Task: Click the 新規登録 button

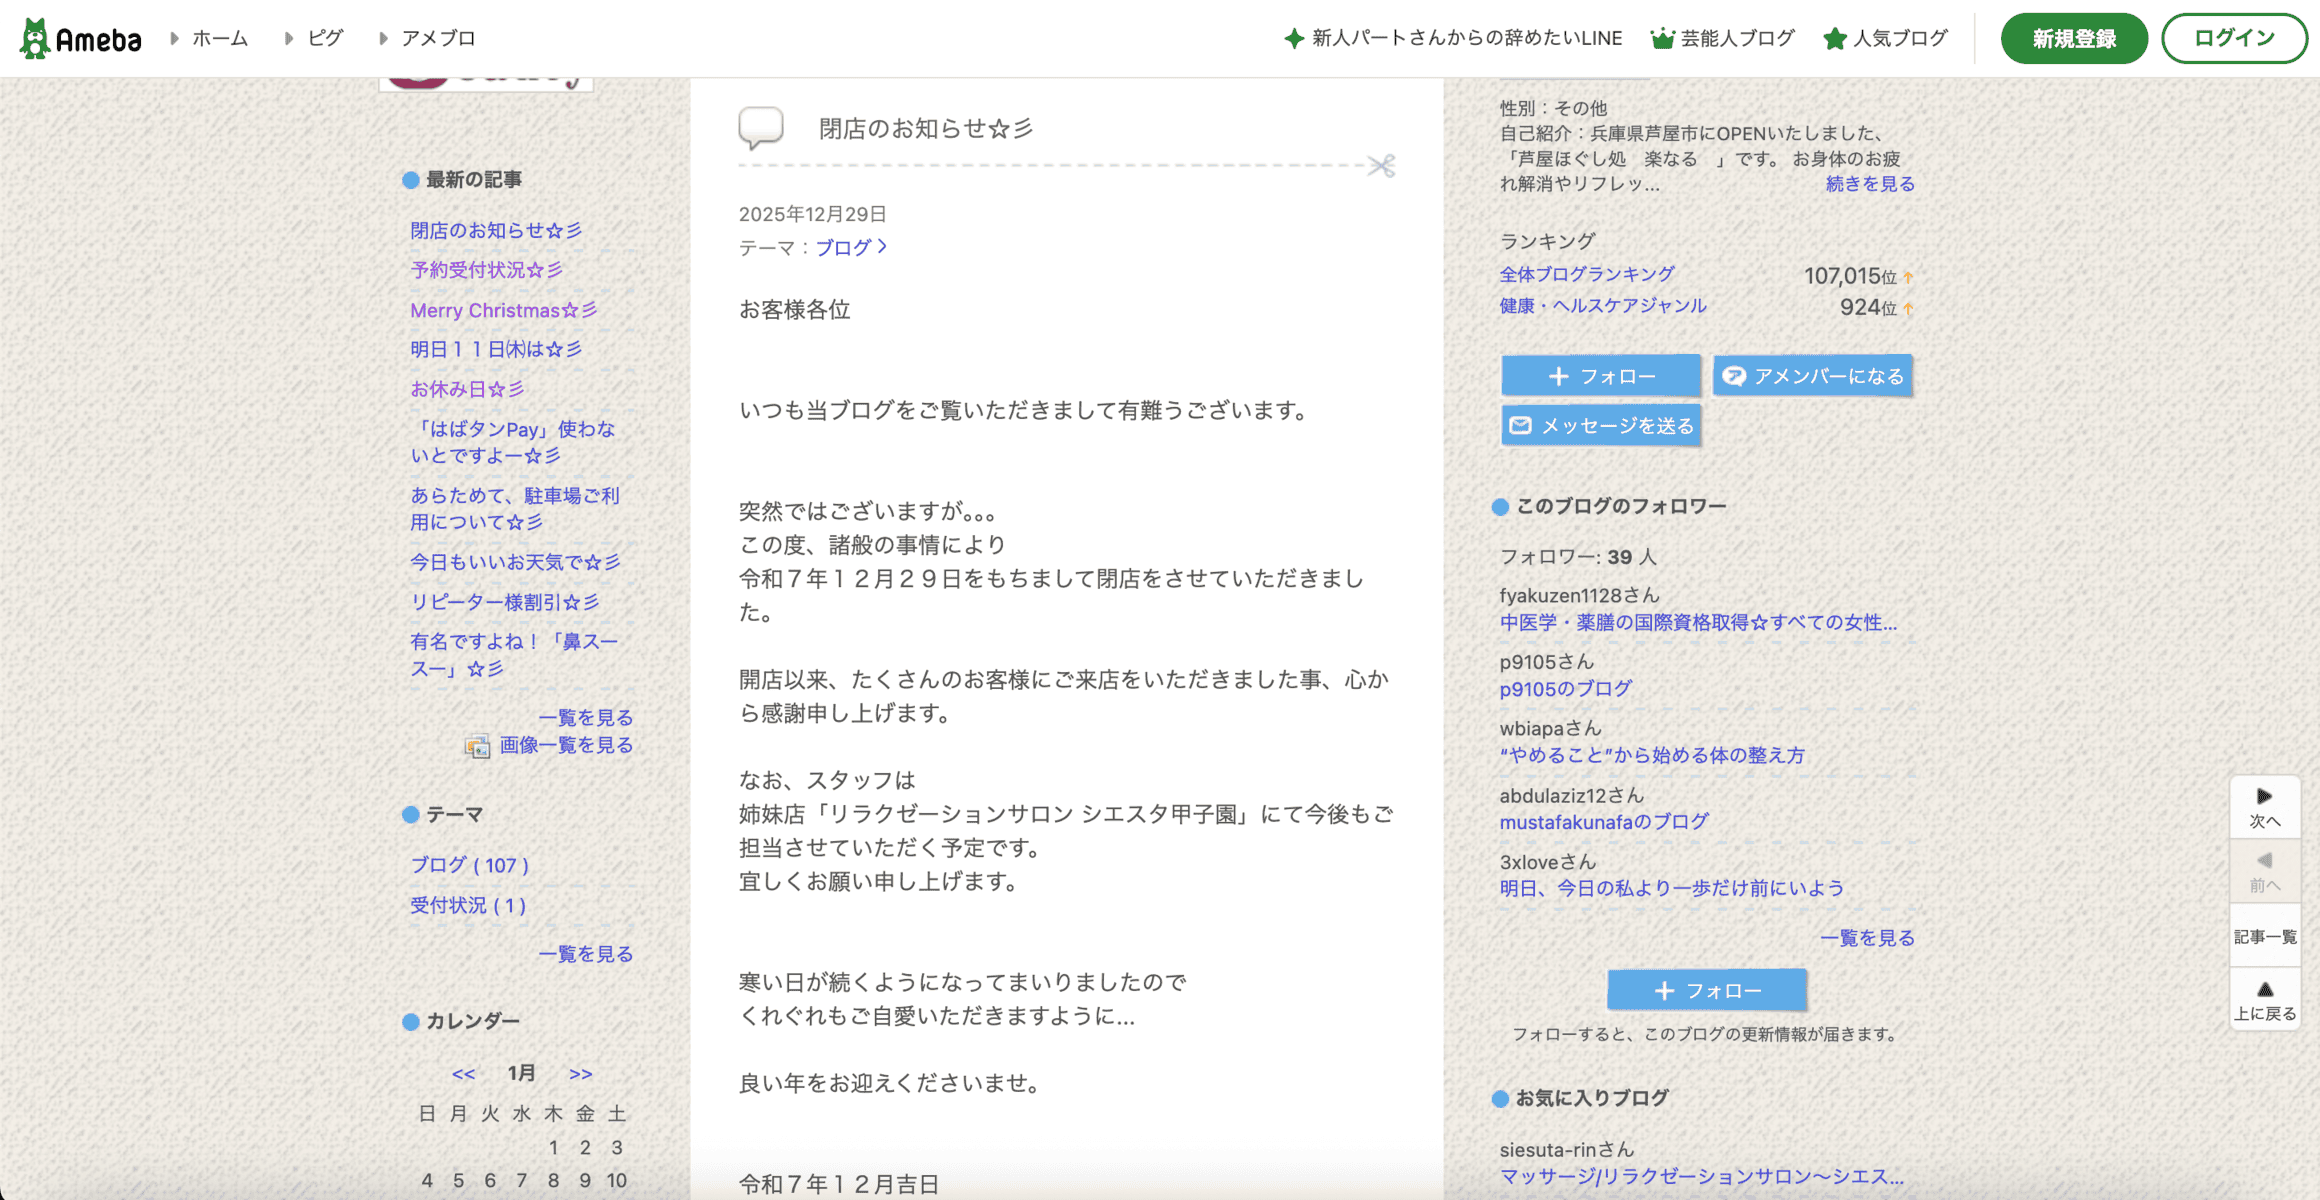Action: (2073, 38)
